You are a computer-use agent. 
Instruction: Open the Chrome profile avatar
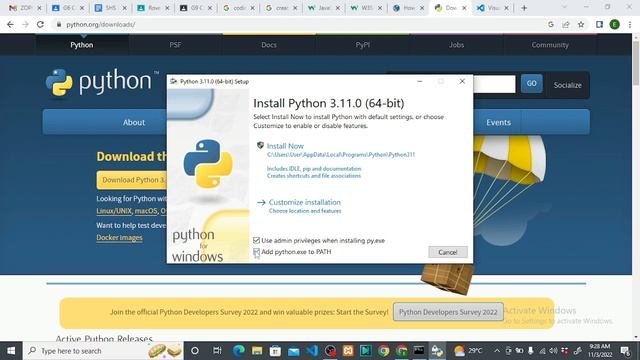[615, 24]
